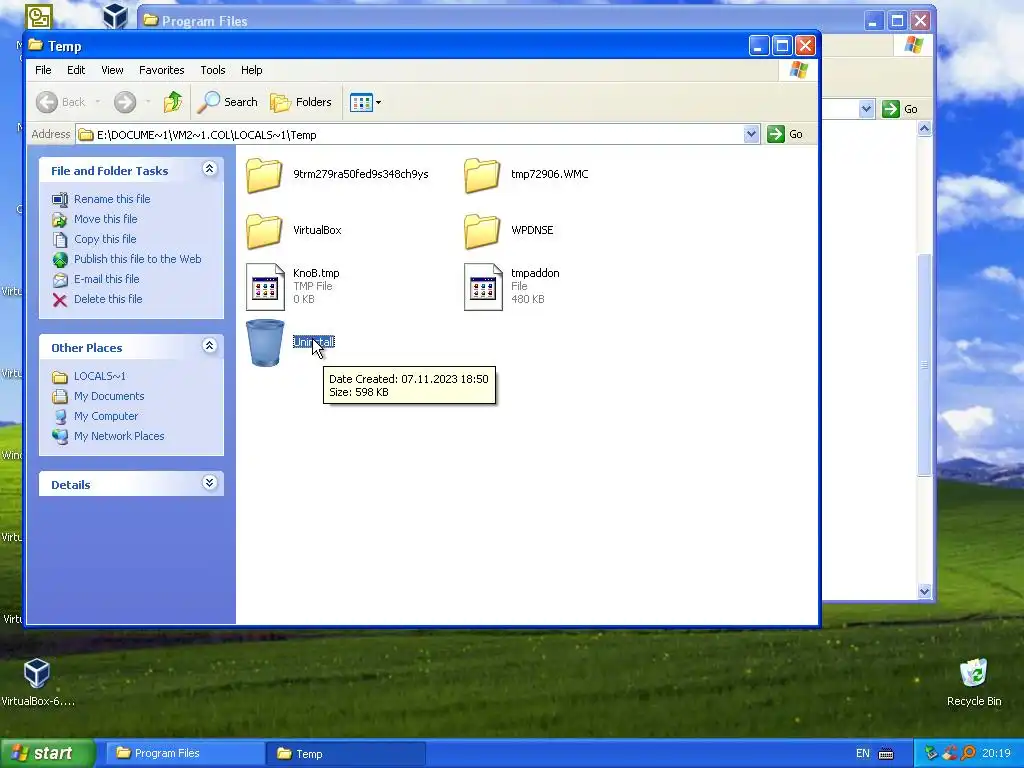Click the system clock showing 20:19

(996, 754)
